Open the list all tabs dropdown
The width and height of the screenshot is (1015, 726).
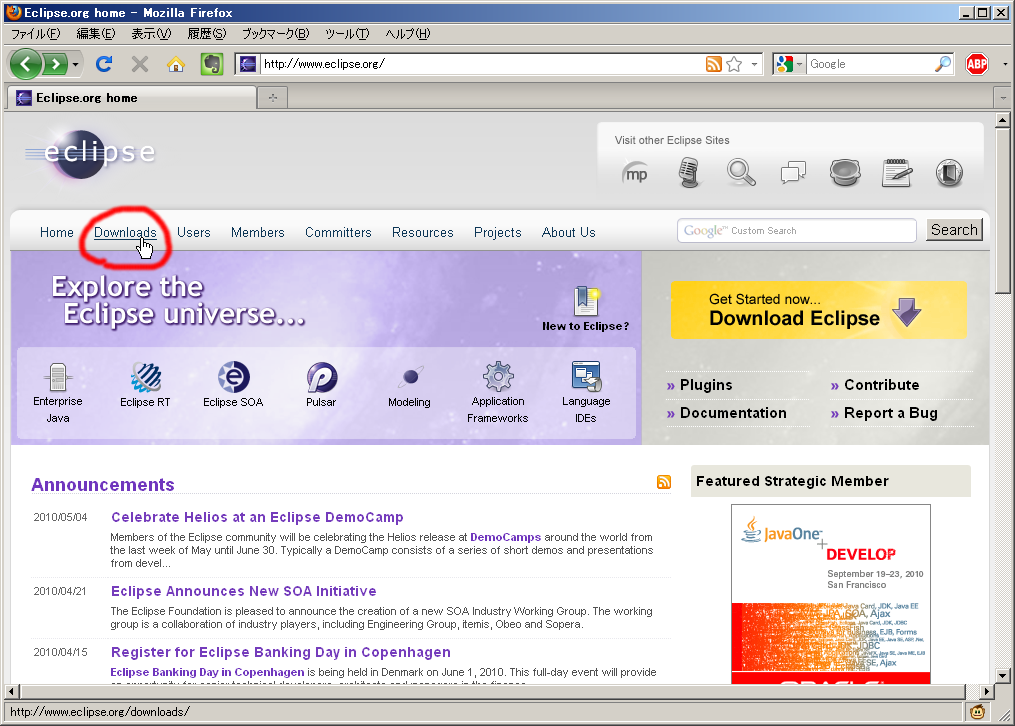point(1003,98)
